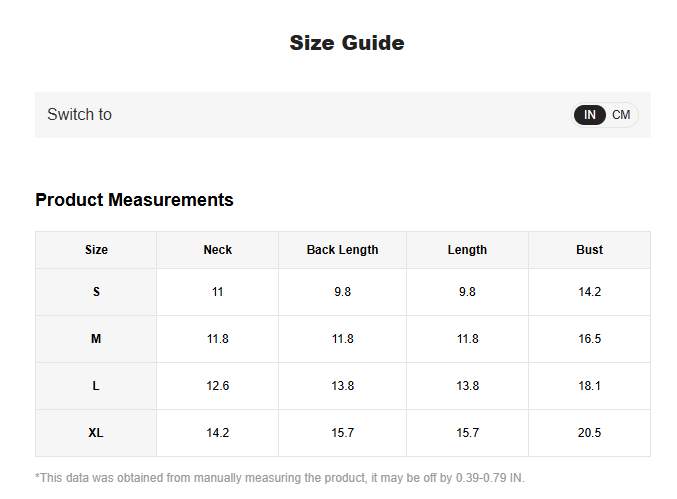The image size is (677, 499).
Task: Click the Bust value 16.5
Action: point(589,339)
